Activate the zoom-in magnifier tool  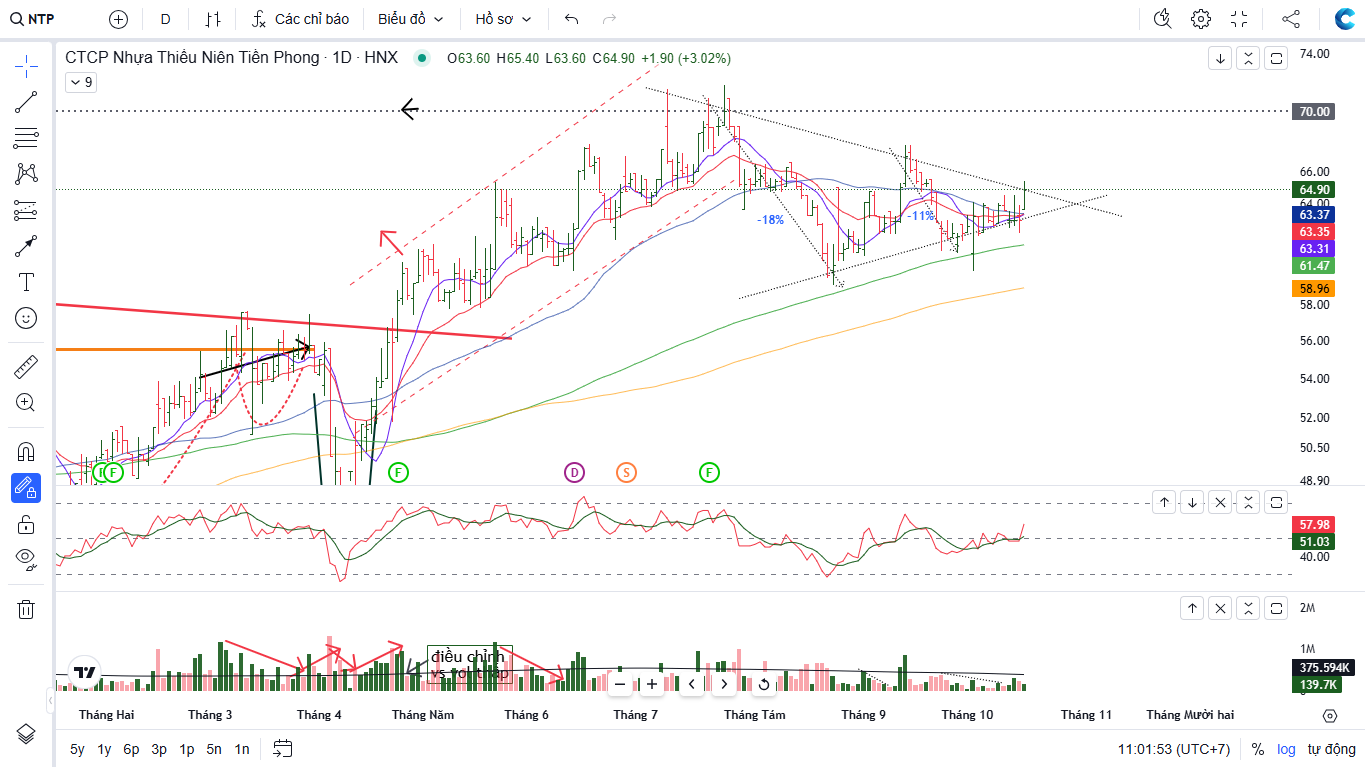(26, 403)
